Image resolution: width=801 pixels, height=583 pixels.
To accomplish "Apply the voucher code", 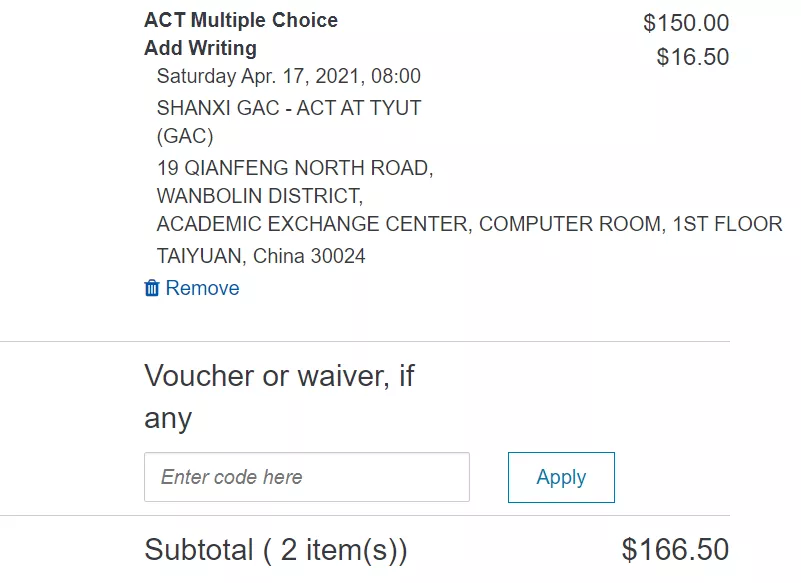I will pyautogui.click(x=561, y=477).
